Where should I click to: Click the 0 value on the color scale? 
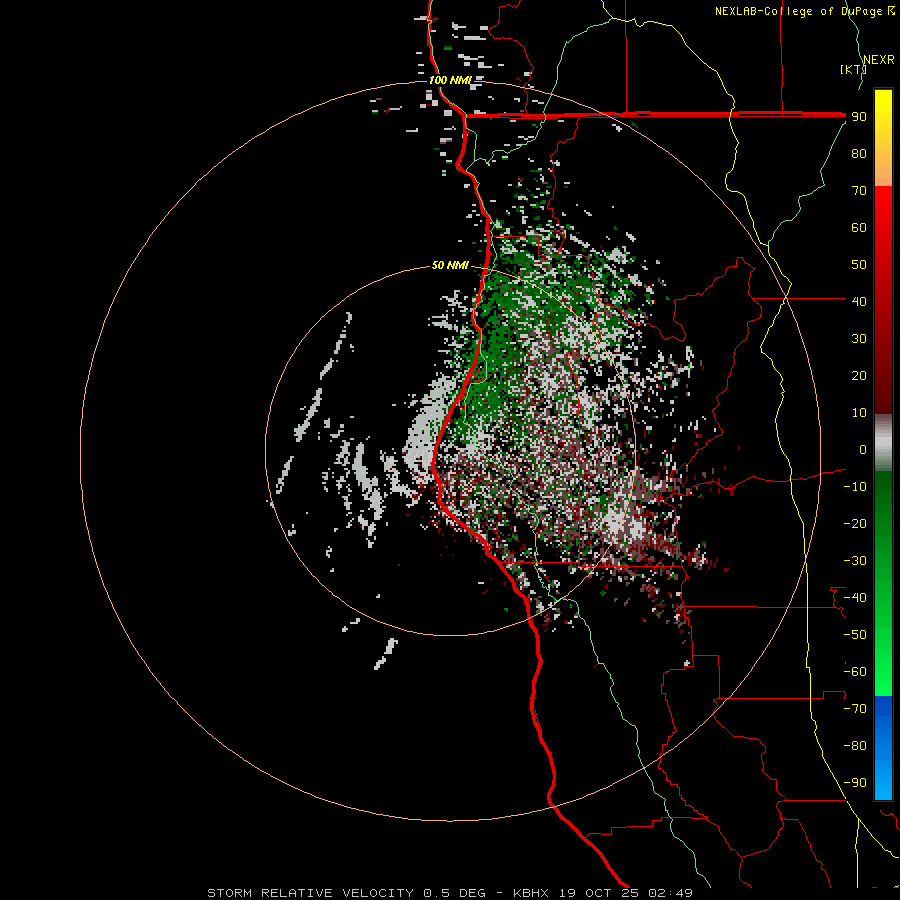863,449
